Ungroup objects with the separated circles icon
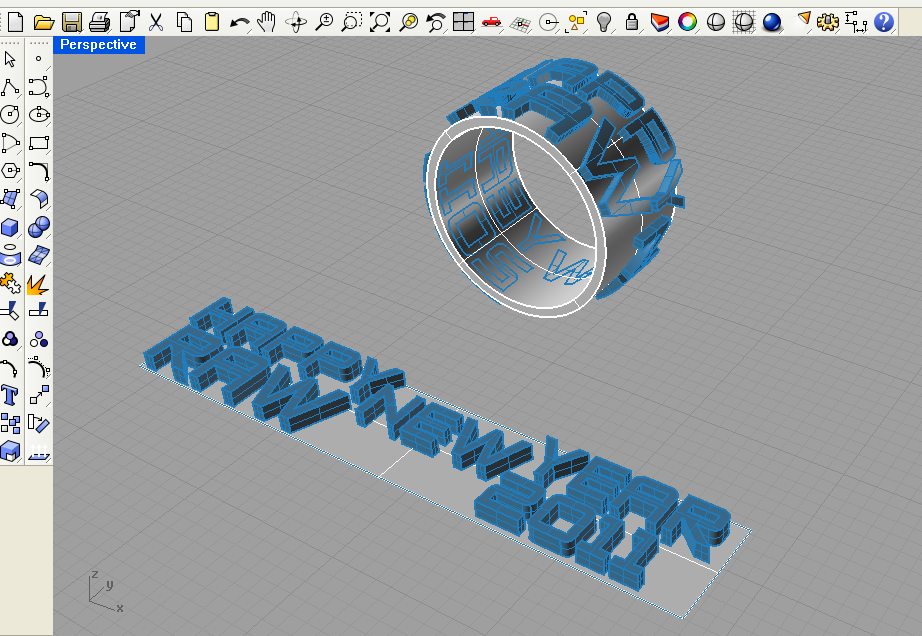Image resolution: width=922 pixels, height=636 pixels. point(39,339)
